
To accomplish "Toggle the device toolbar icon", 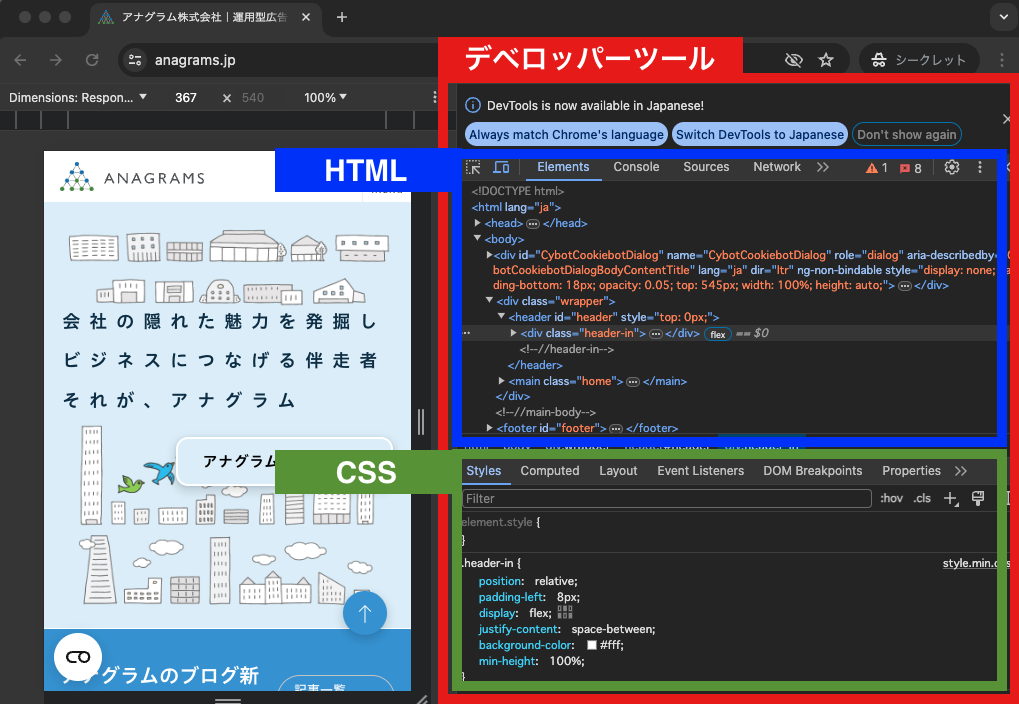I will 501,168.
